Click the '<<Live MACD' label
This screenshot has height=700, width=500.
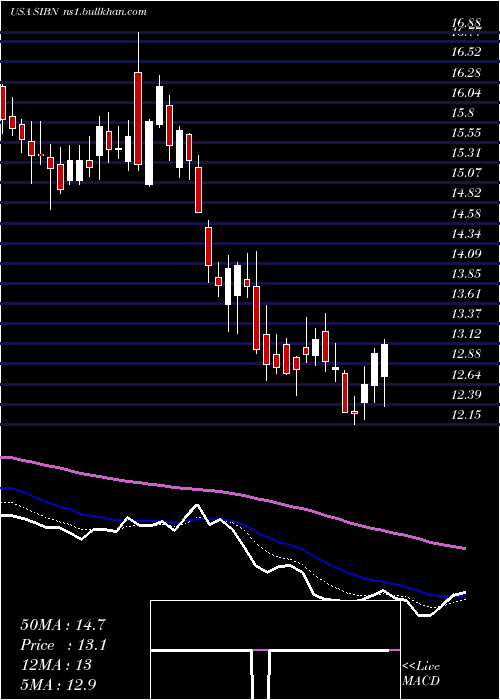[x=421, y=673]
